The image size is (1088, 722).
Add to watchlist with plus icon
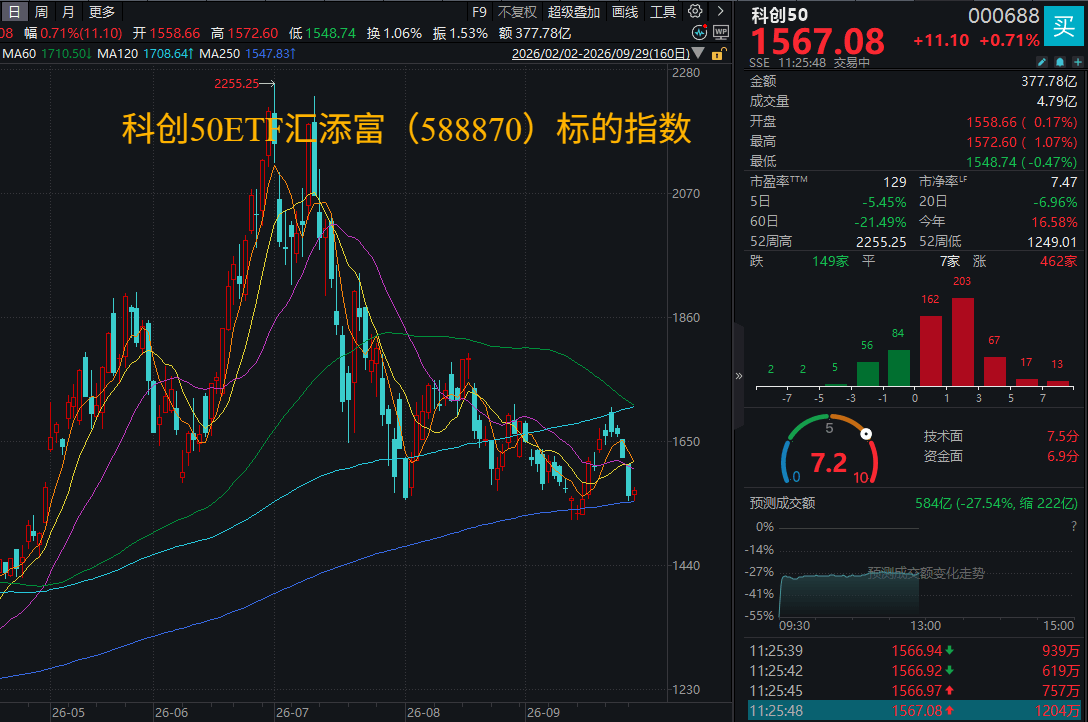click(1078, 62)
